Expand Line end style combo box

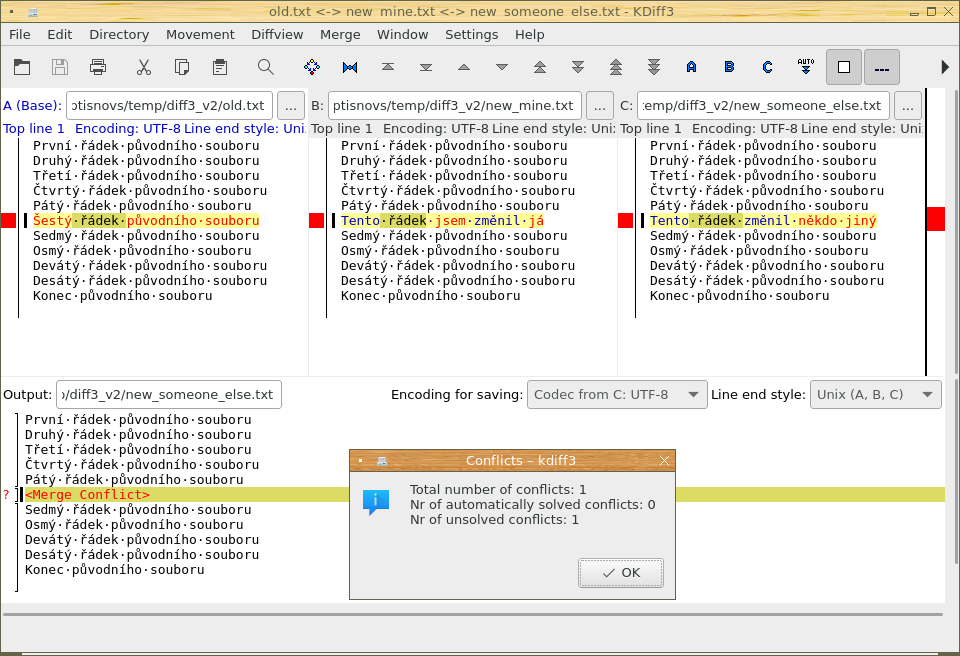pos(875,394)
